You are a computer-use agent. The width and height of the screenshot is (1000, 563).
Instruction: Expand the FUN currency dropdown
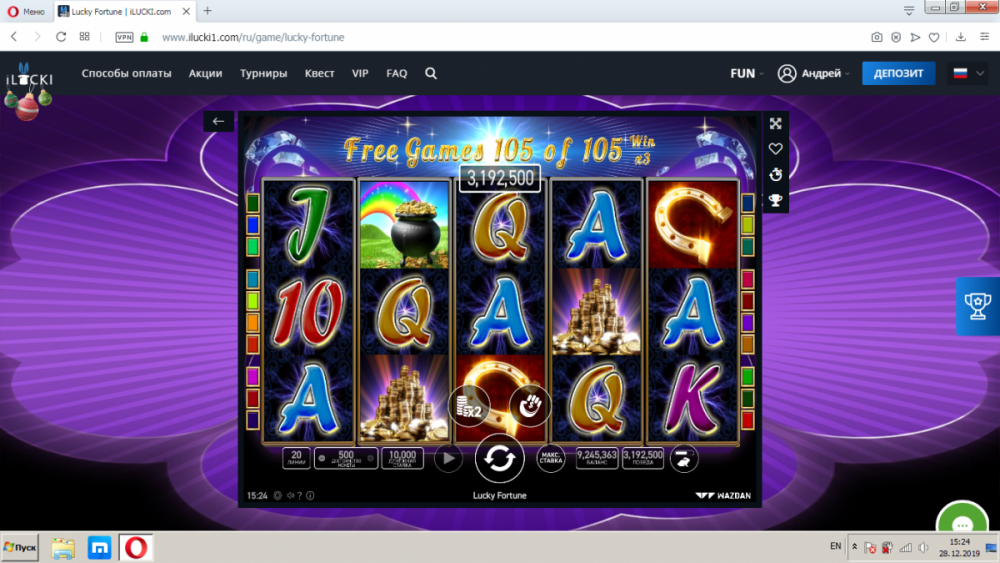click(747, 73)
